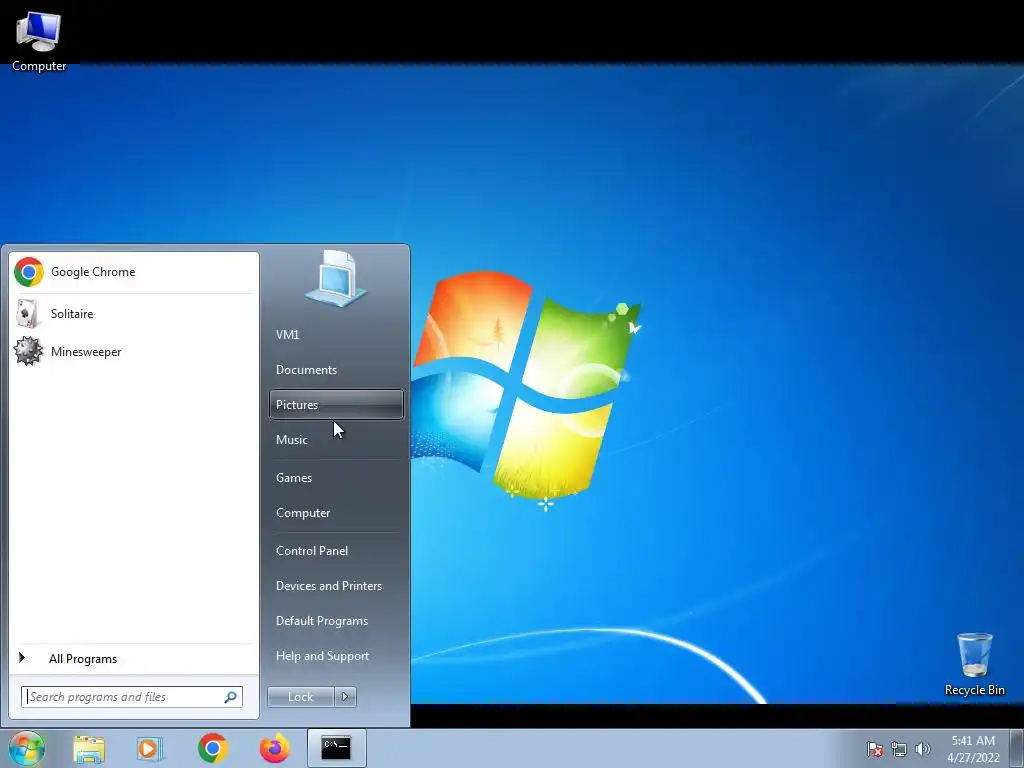1024x768 pixels.
Task: Launch Chrome from the taskbar
Action: tap(212, 748)
